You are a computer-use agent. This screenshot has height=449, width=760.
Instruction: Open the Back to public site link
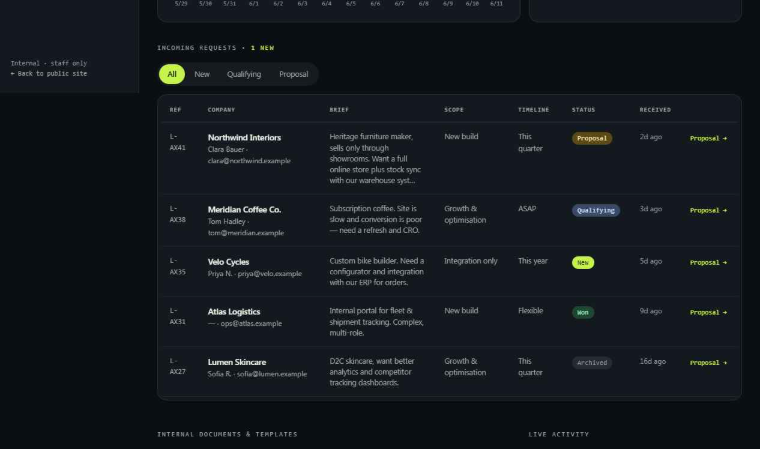(49, 74)
